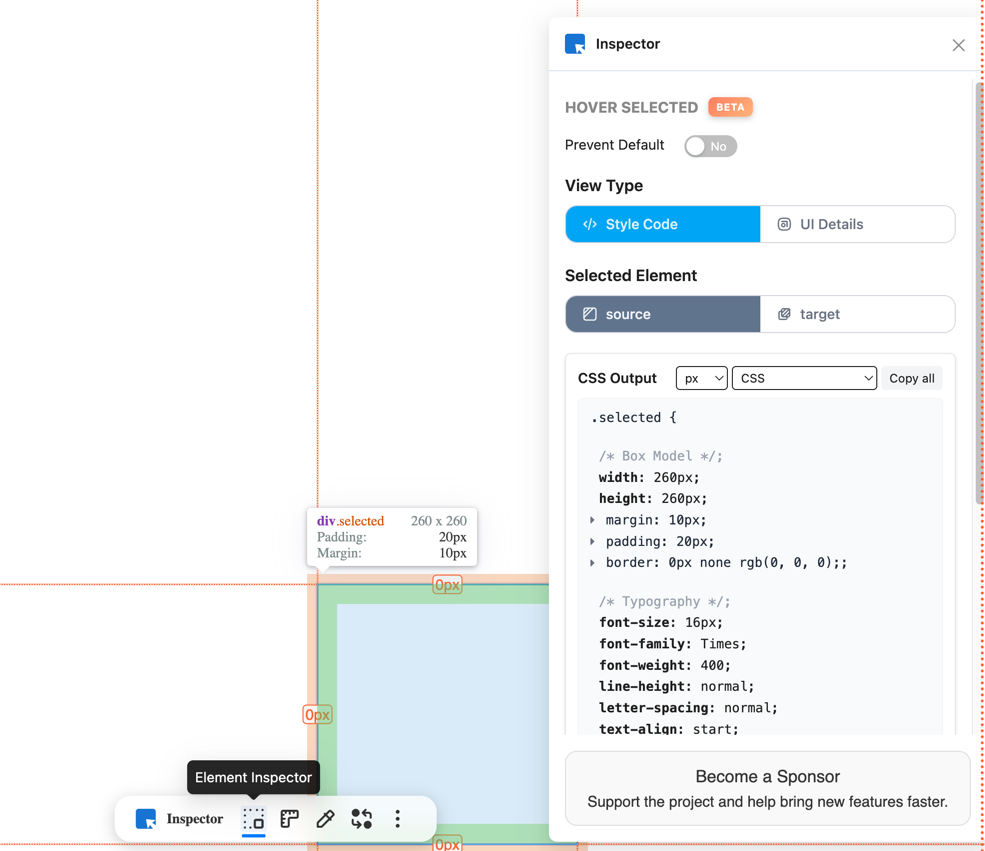Click the Copy all button
The image size is (985, 851).
pos(912,378)
